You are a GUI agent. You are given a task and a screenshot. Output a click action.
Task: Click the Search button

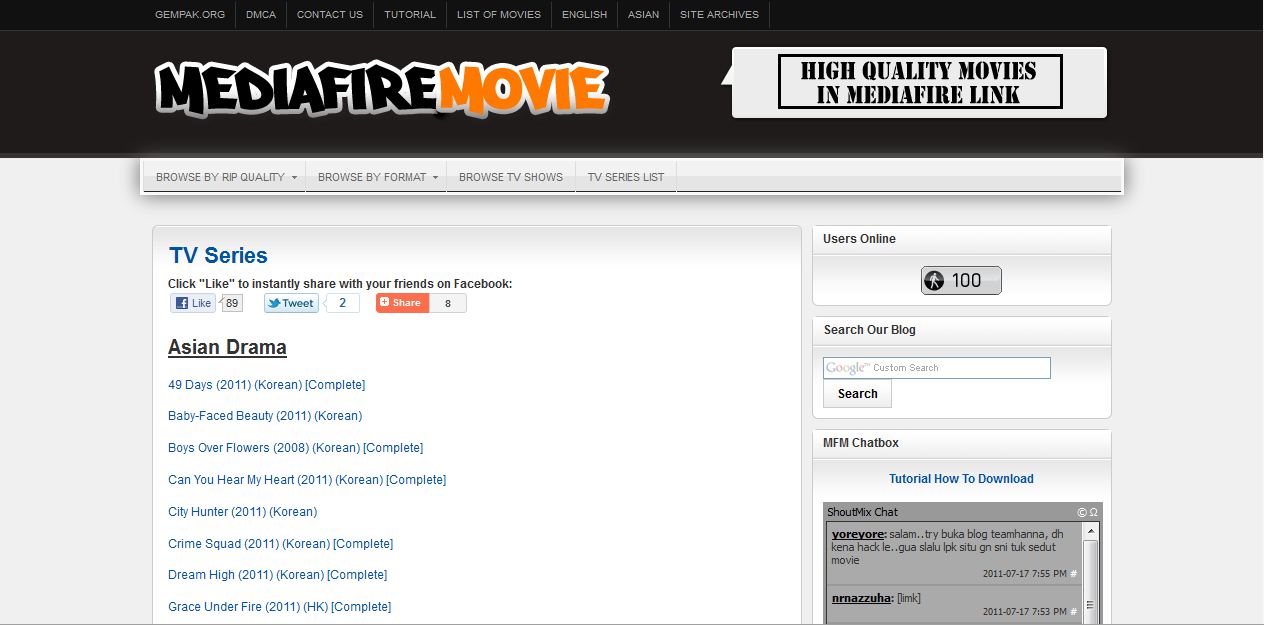(857, 394)
